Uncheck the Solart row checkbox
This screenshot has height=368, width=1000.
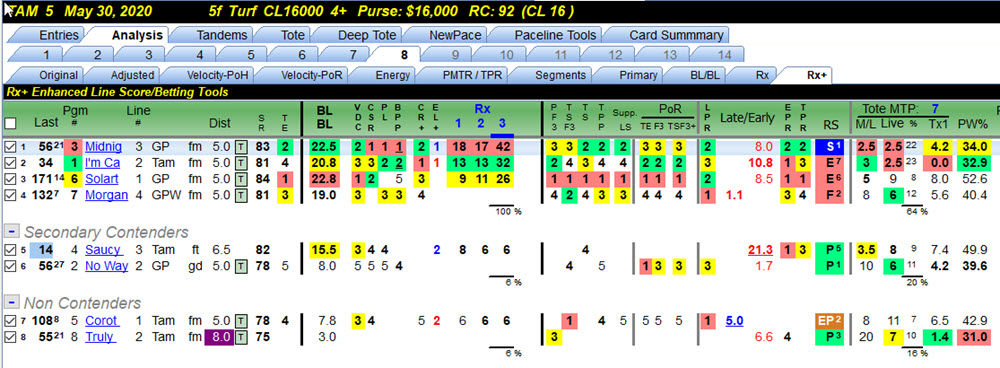click(10, 179)
